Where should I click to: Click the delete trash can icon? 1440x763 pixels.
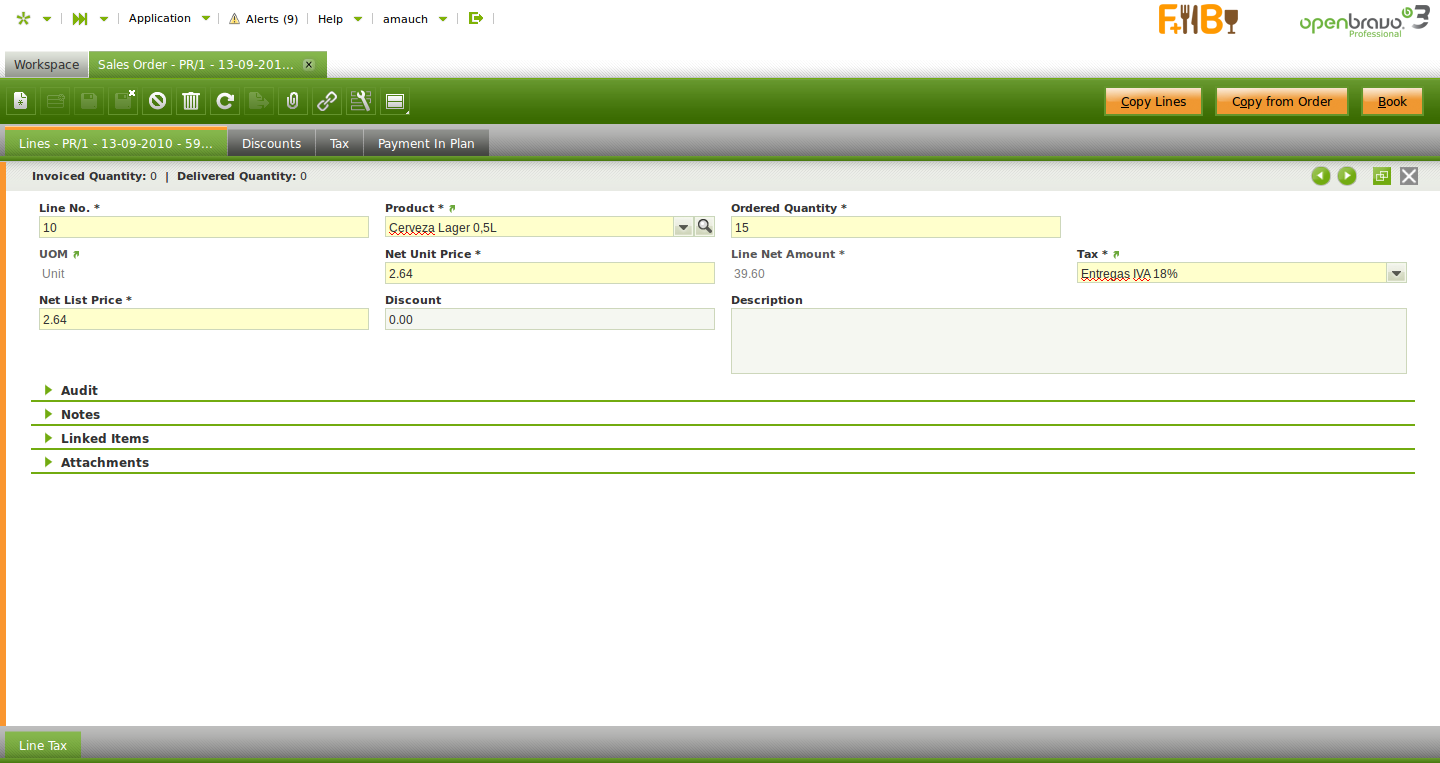(191, 101)
